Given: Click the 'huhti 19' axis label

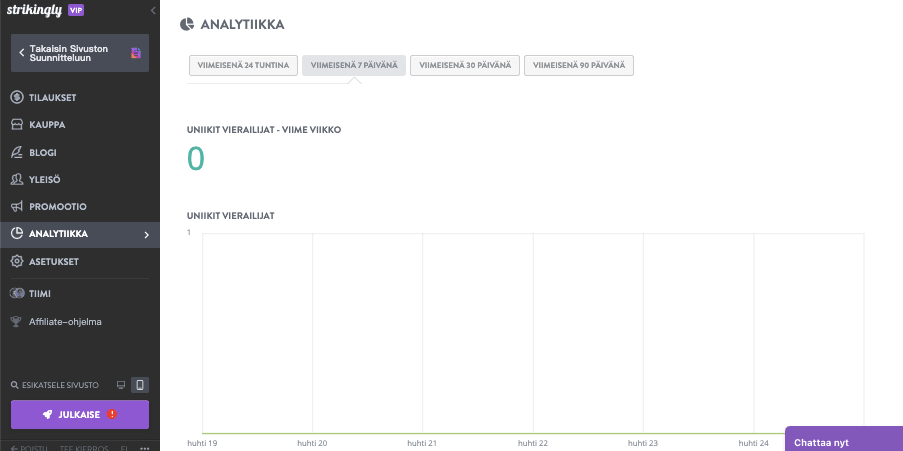Looking at the screenshot, I should point(202,444).
